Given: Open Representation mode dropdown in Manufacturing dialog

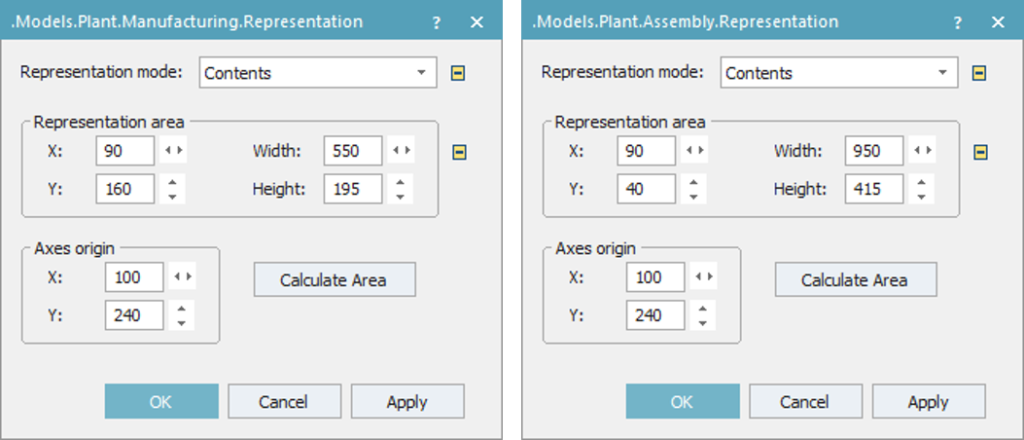Looking at the screenshot, I should pos(317,72).
